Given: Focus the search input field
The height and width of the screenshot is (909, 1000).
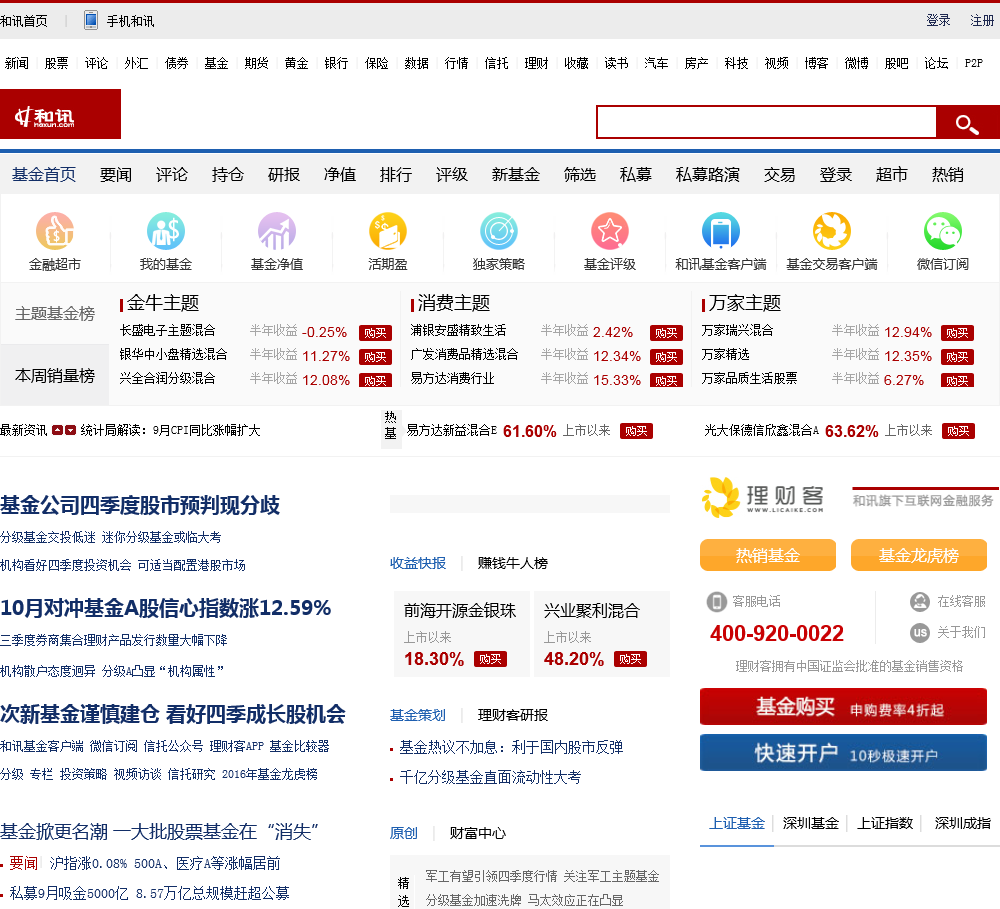Looking at the screenshot, I should point(766,122).
